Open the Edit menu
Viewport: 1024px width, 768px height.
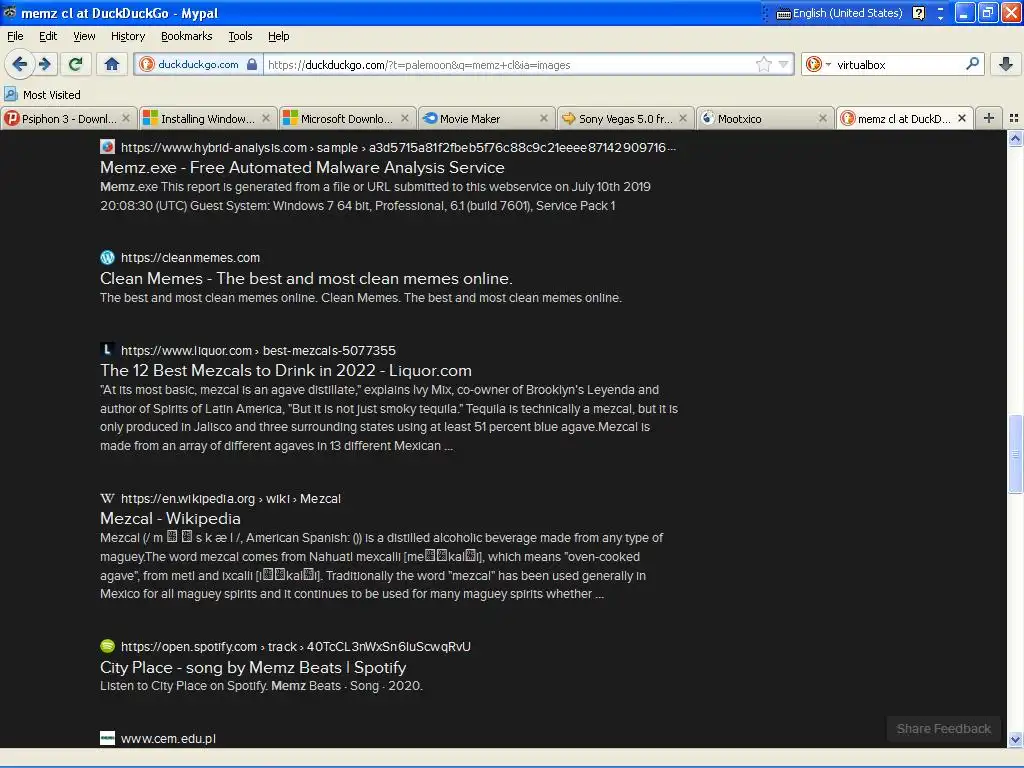tap(48, 37)
